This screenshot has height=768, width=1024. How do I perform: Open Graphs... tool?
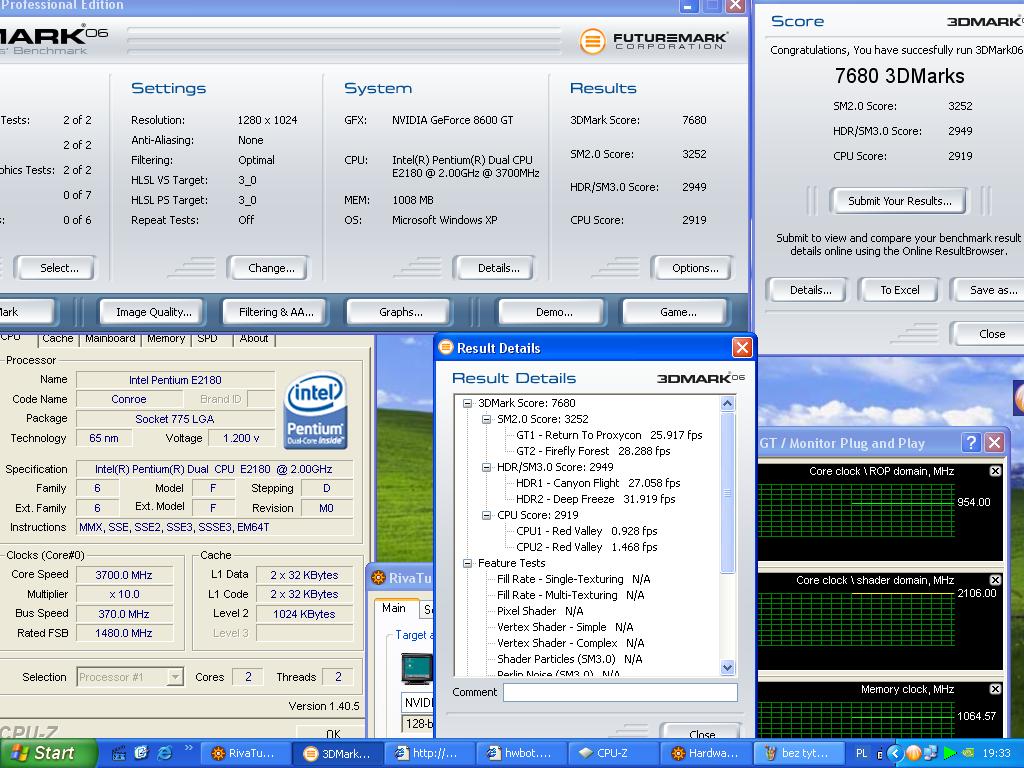(x=400, y=312)
